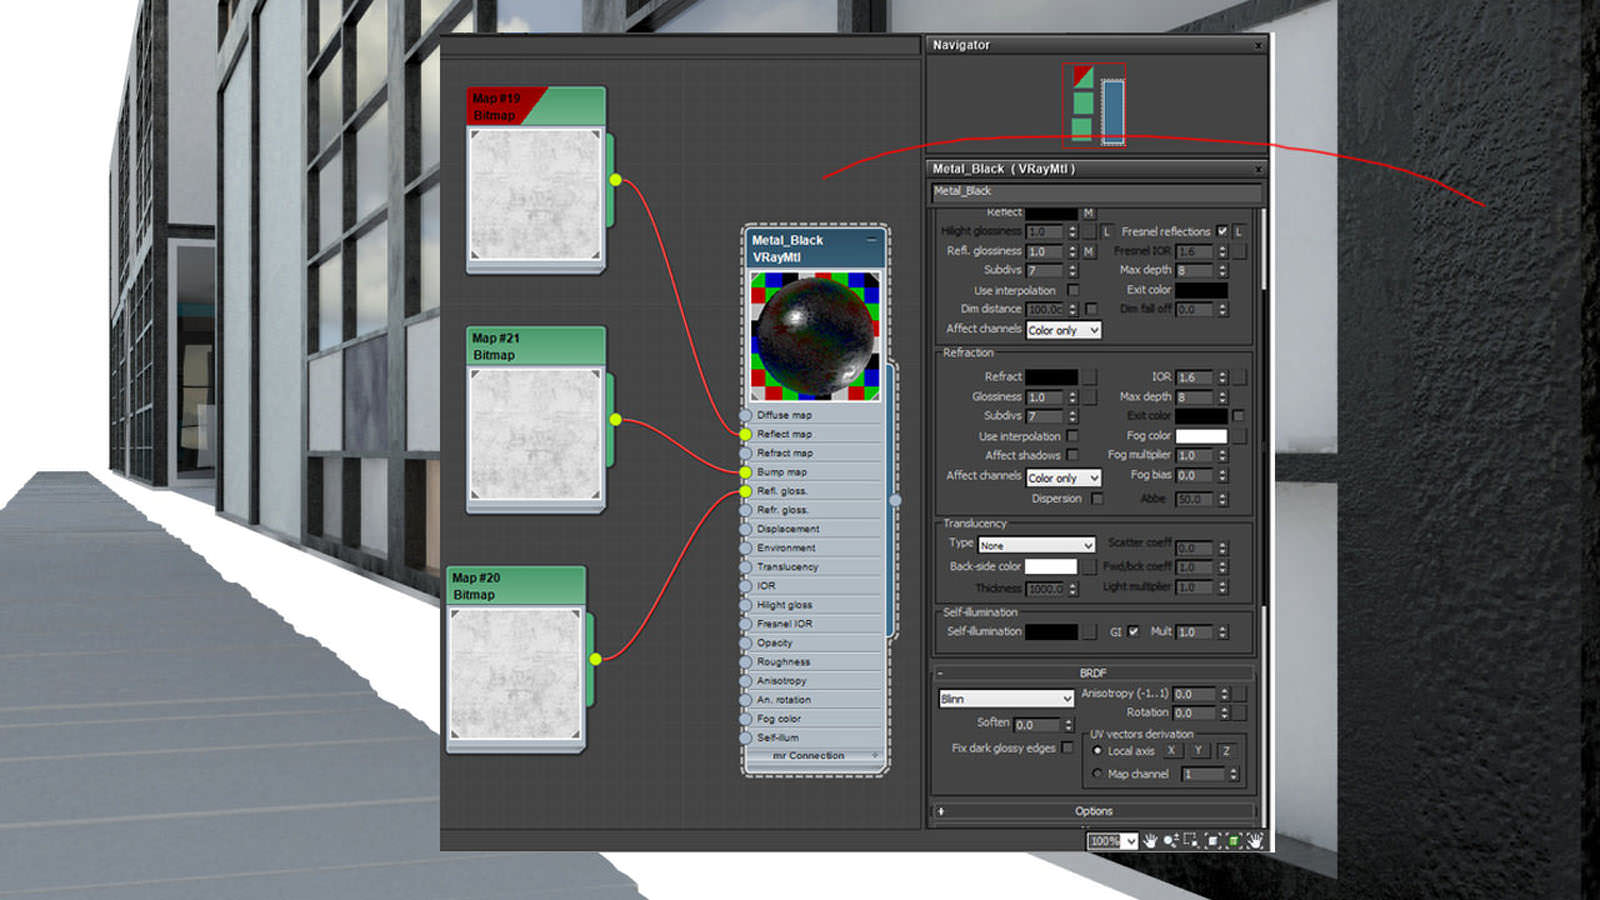
Task: Select the Local axis radio button
Action: pyautogui.click(x=1098, y=750)
